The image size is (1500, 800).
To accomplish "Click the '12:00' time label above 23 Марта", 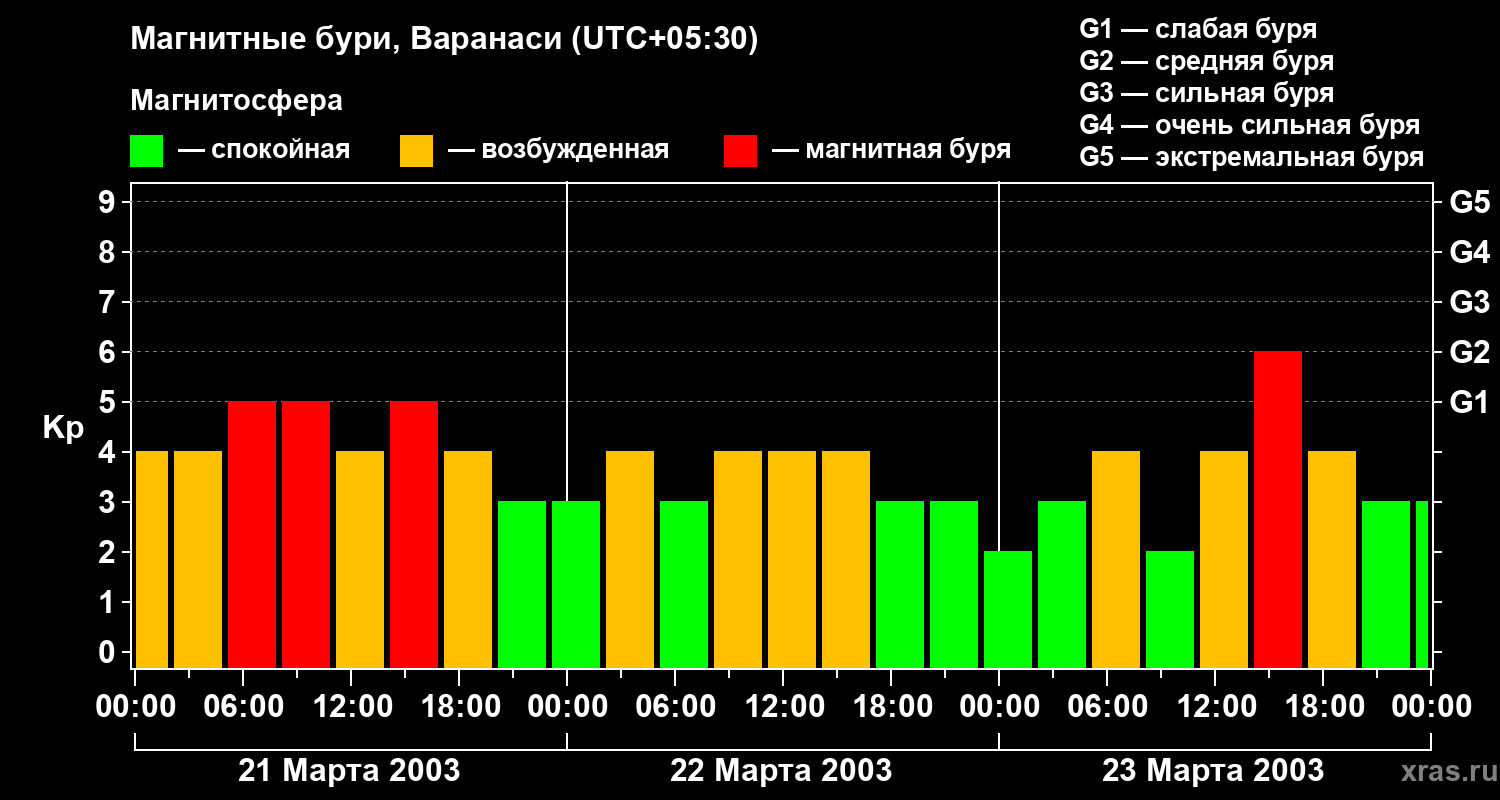I will point(1215,706).
